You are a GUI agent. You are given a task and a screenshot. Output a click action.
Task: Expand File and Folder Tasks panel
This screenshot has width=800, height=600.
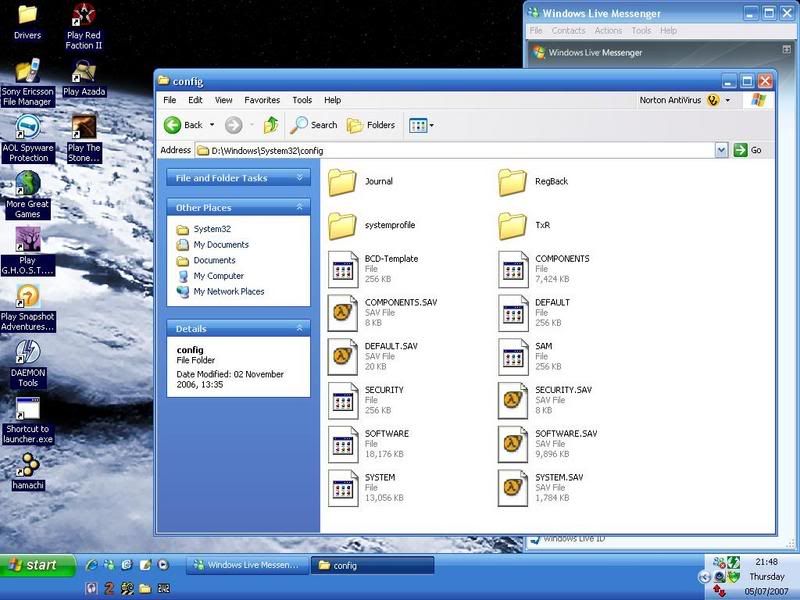click(299, 178)
